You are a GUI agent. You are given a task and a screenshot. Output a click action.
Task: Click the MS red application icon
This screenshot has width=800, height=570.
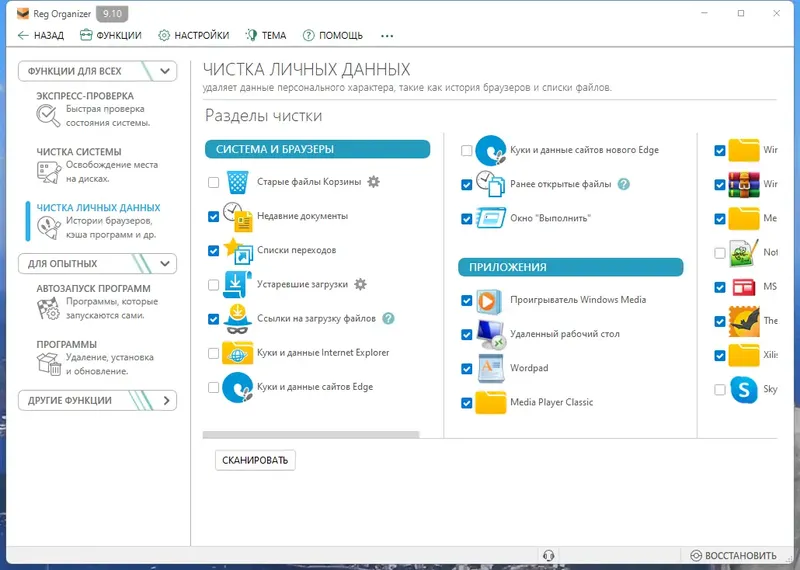point(744,287)
